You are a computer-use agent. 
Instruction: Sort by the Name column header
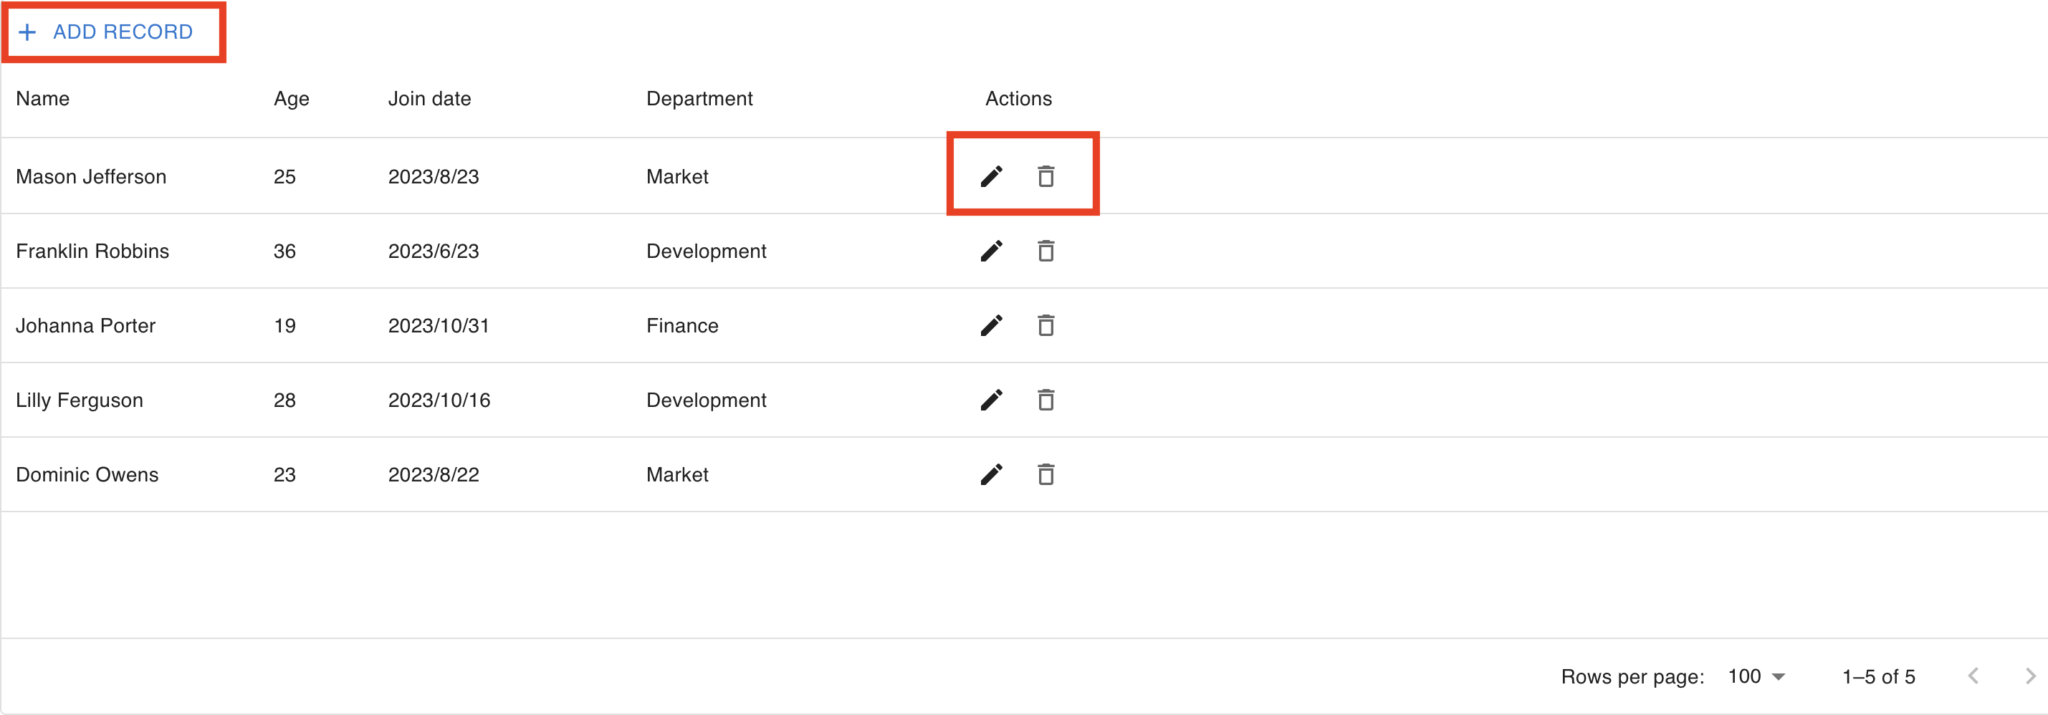point(43,99)
